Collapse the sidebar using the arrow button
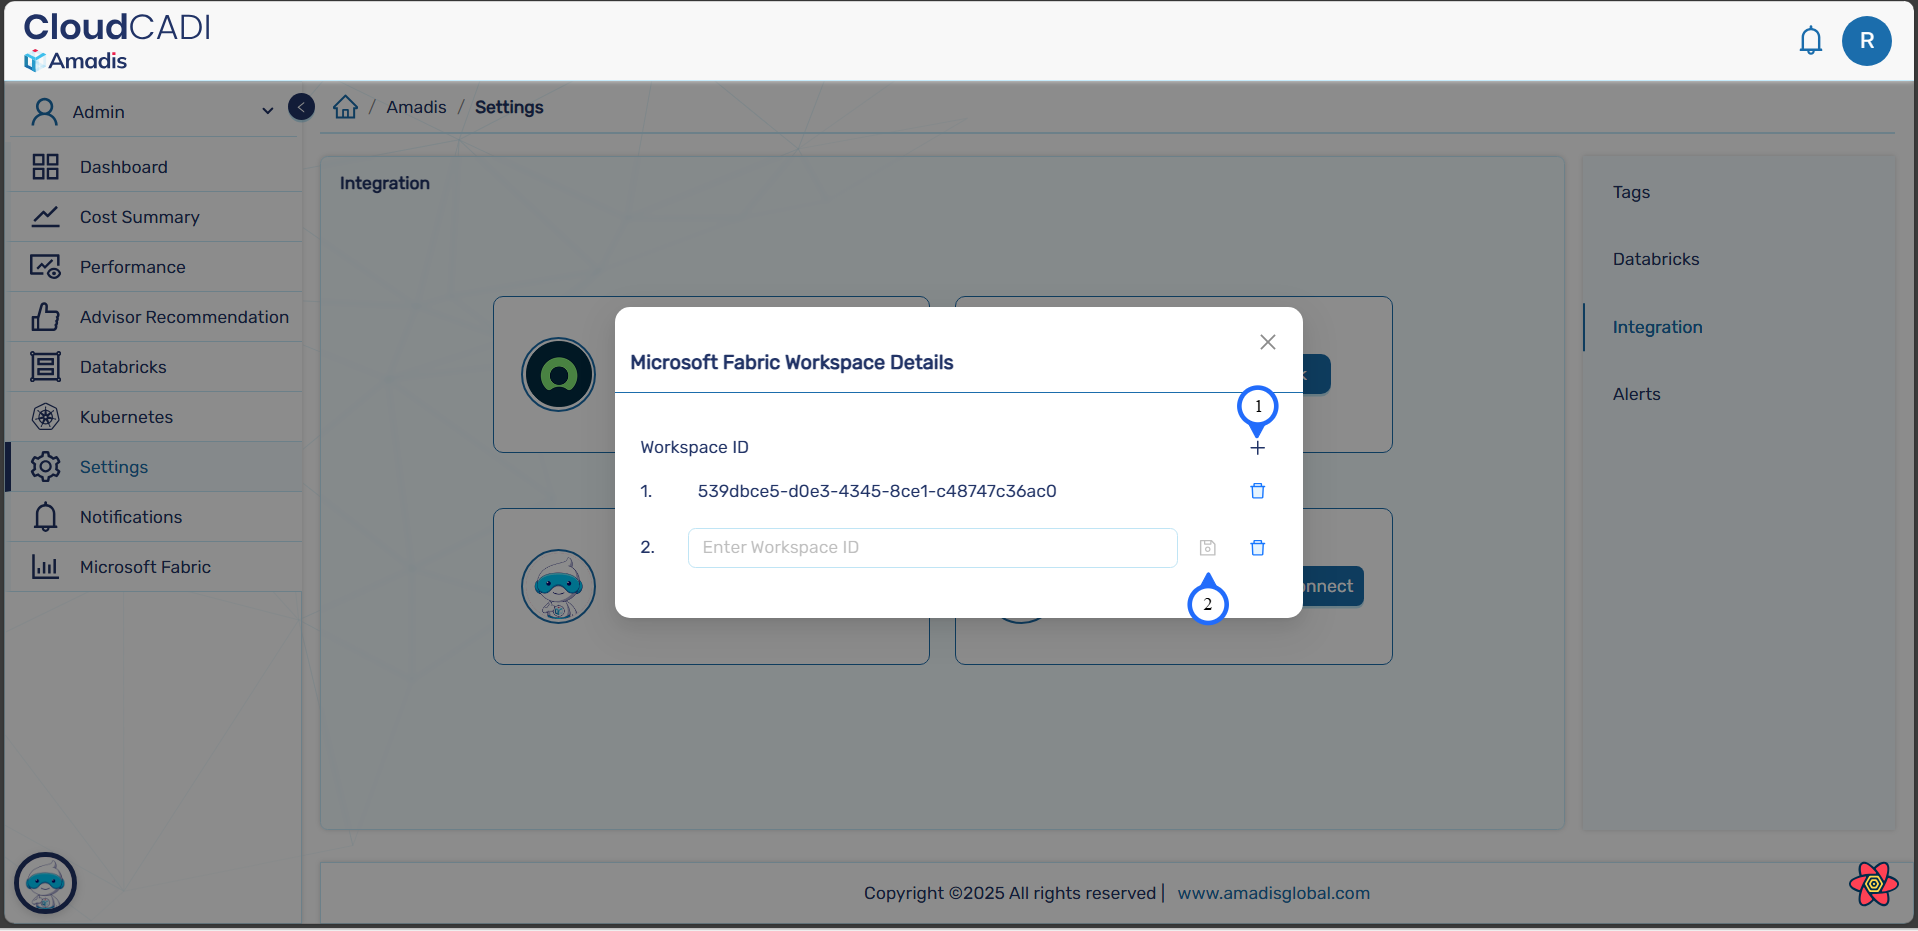Viewport: 1918px width, 931px height. click(301, 107)
